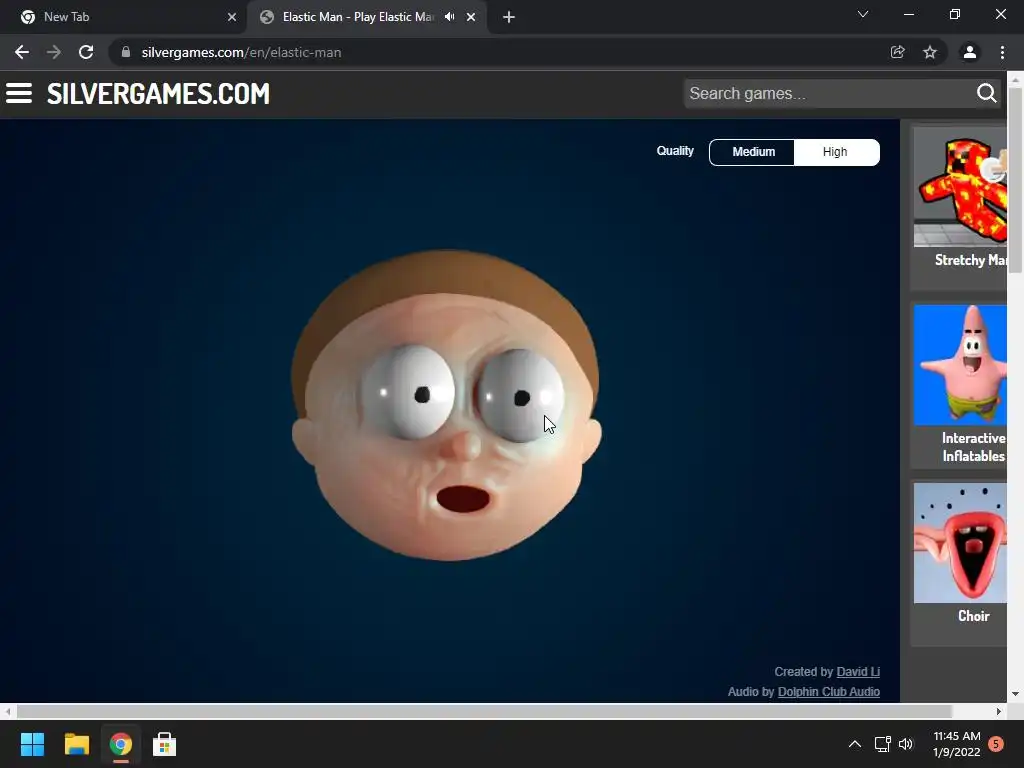Screen dimensions: 1024x768
Task: Open File Explorer from taskbar
Action: tap(76, 744)
